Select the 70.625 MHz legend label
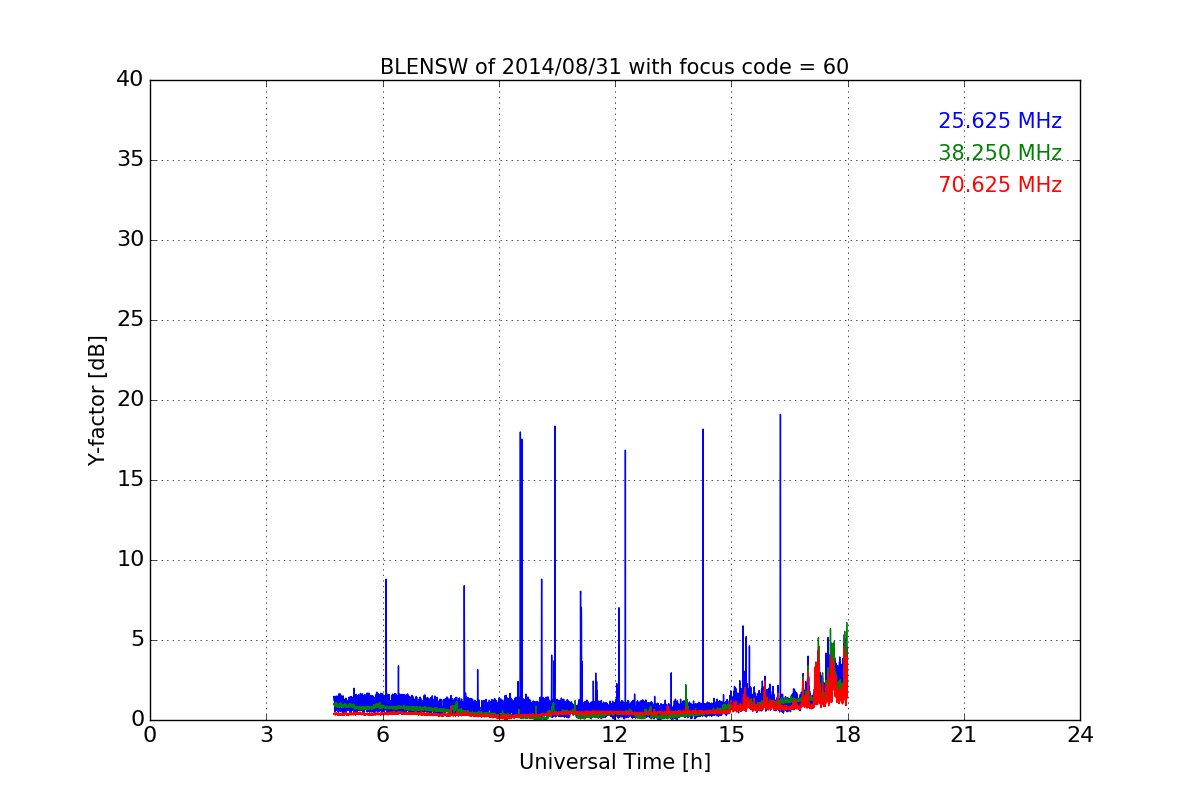 click(x=1000, y=185)
